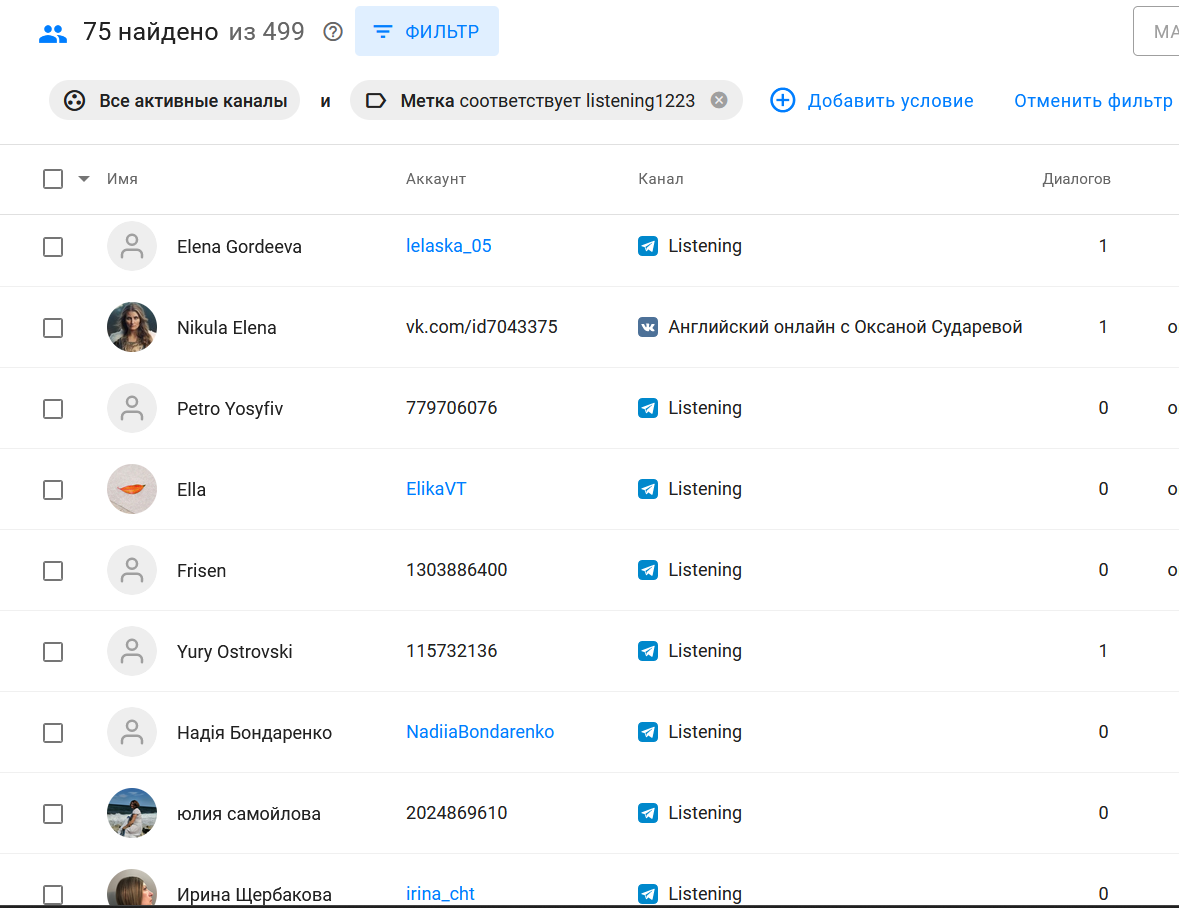Click the all active channels chip icon

[74, 100]
